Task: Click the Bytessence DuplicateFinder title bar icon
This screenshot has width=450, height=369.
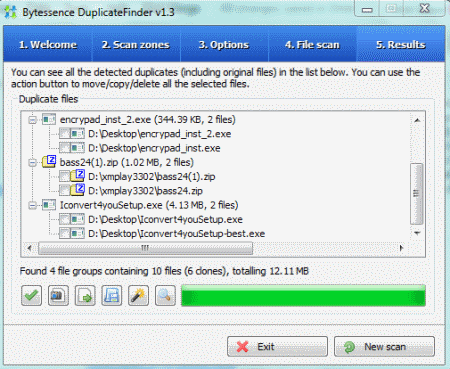Action: tap(10, 12)
